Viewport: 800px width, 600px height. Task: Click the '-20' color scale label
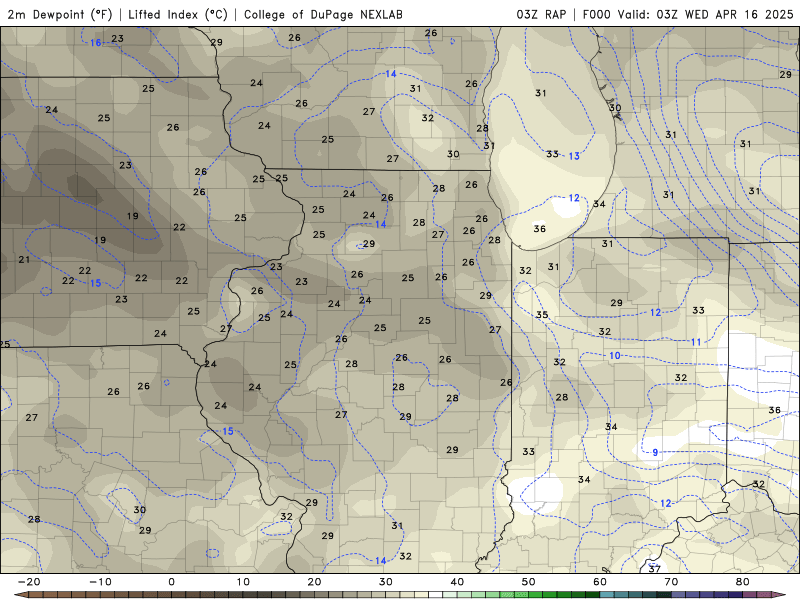point(29,582)
